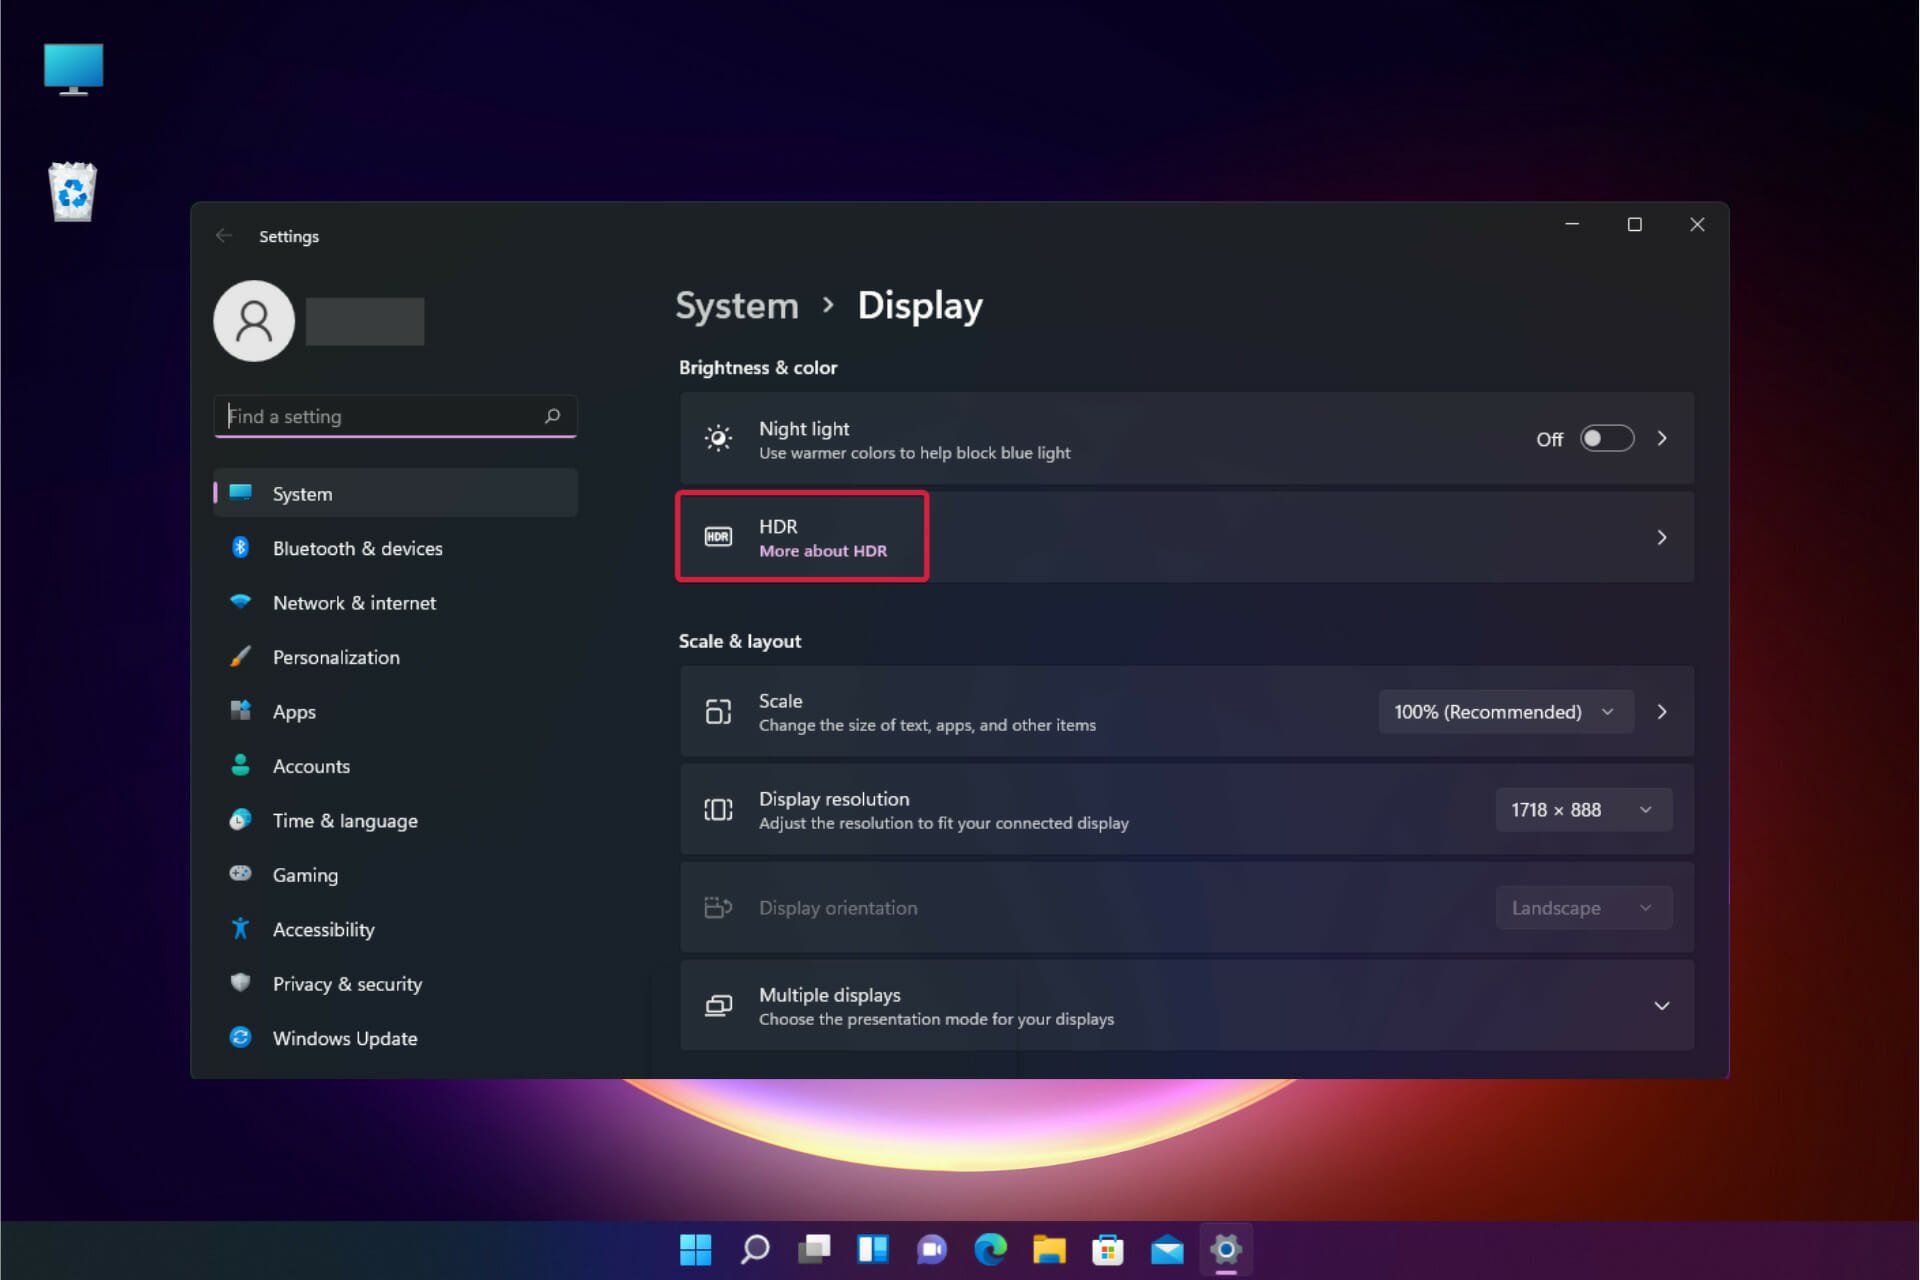Image resolution: width=1920 pixels, height=1280 pixels.
Task: Click the Night light sun icon
Action: pos(719,439)
